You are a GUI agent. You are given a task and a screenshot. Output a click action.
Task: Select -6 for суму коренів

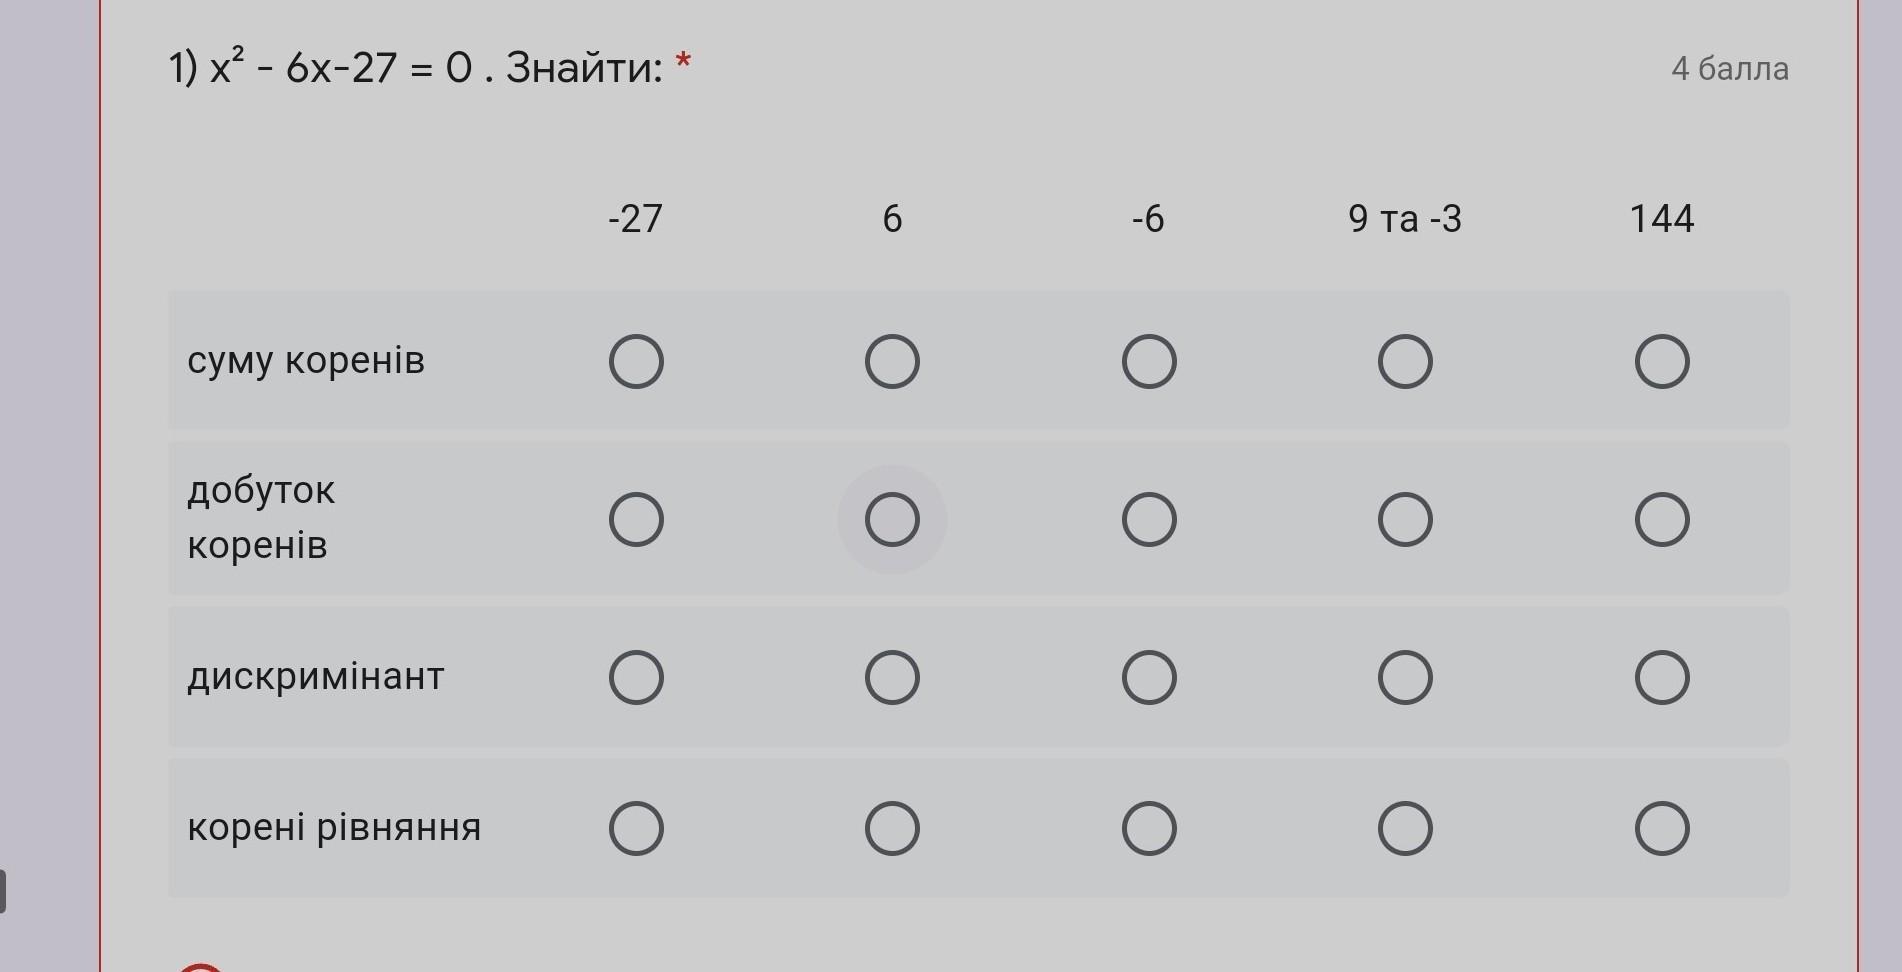point(1149,361)
